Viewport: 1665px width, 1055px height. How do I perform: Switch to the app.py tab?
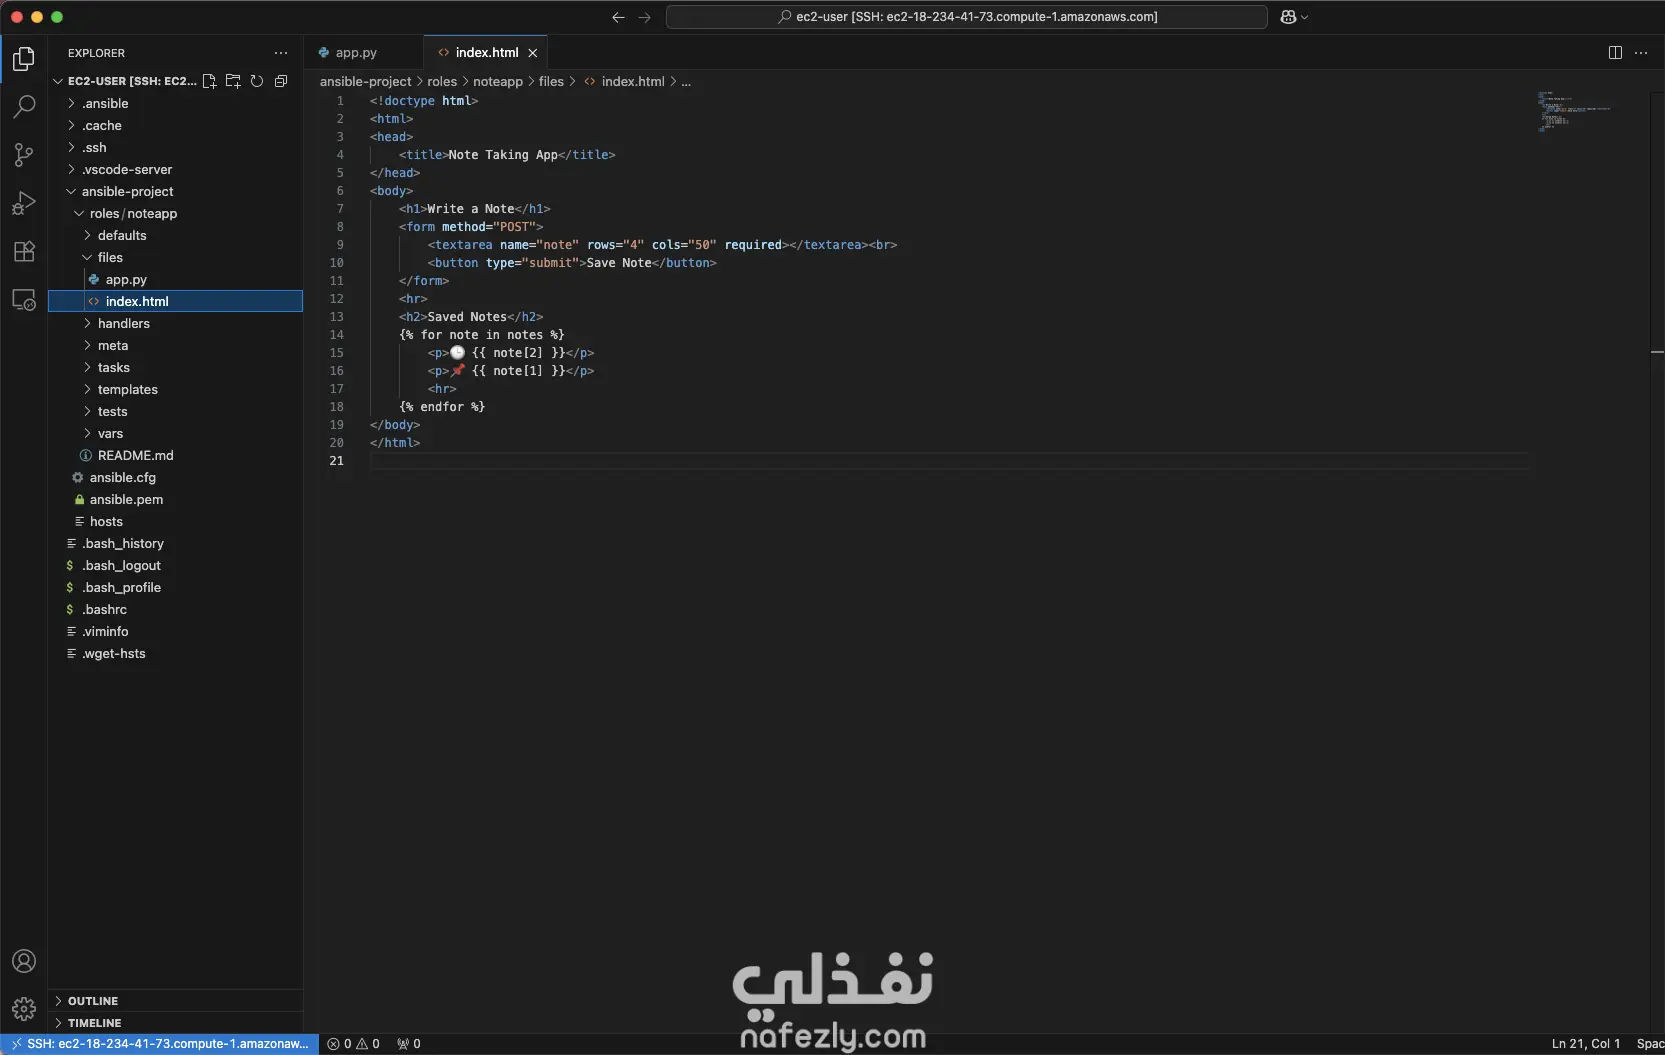356,52
